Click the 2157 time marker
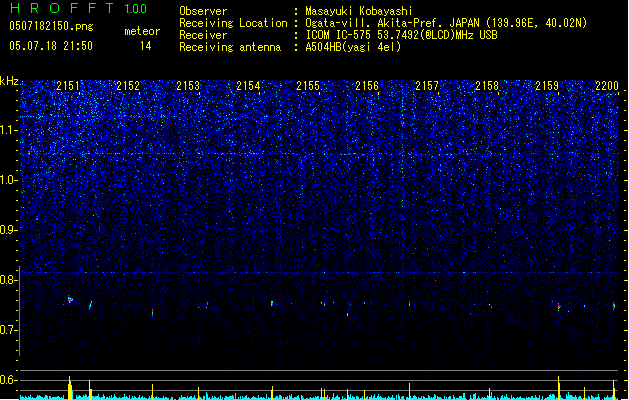The height and width of the screenshot is (400, 629). point(427,86)
